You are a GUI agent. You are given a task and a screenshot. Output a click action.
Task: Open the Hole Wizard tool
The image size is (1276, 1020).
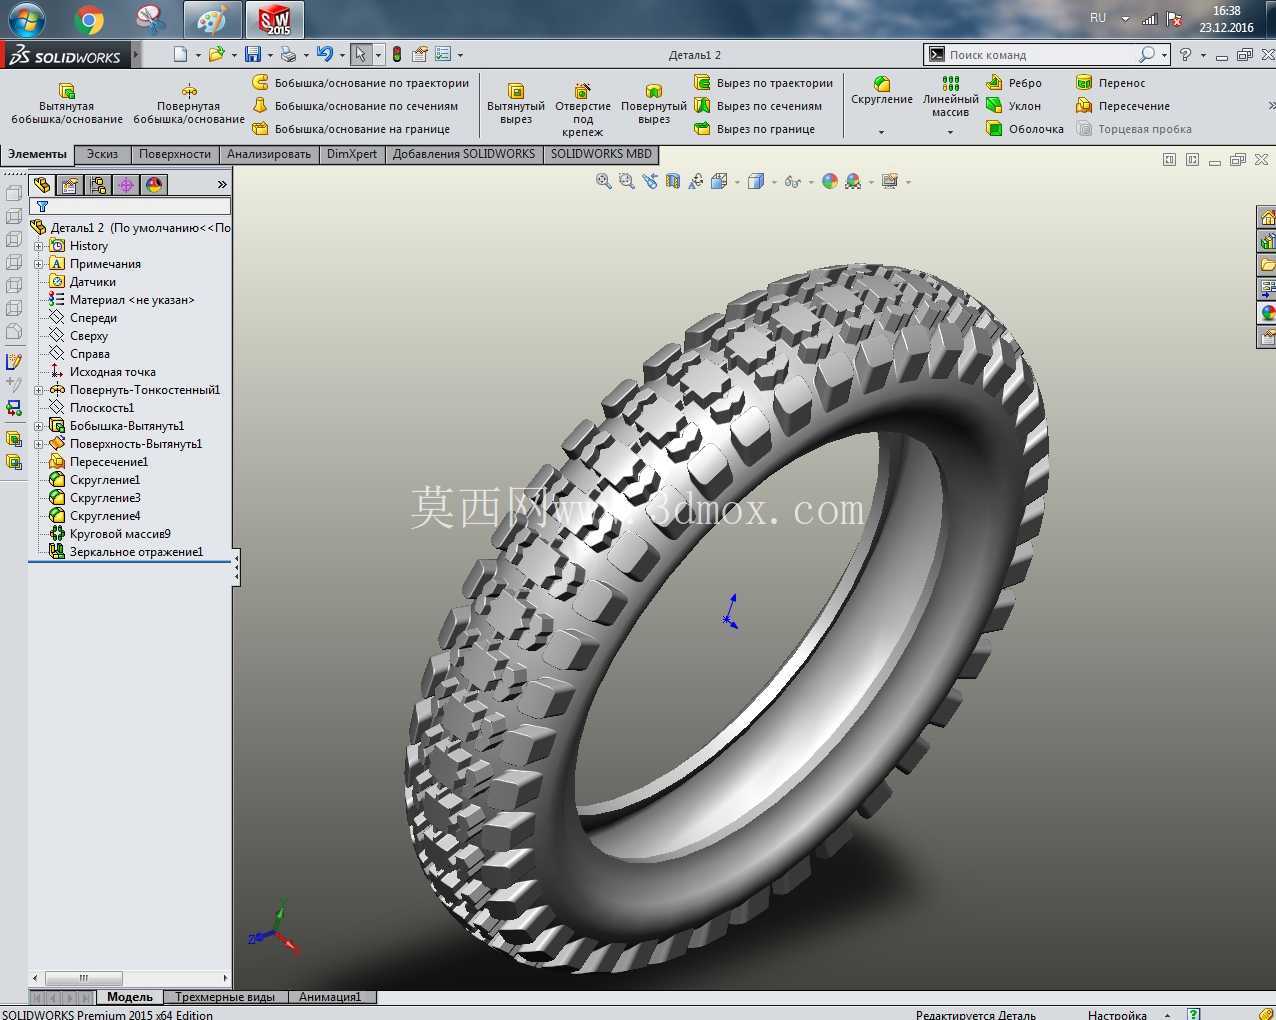click(583, 90)
